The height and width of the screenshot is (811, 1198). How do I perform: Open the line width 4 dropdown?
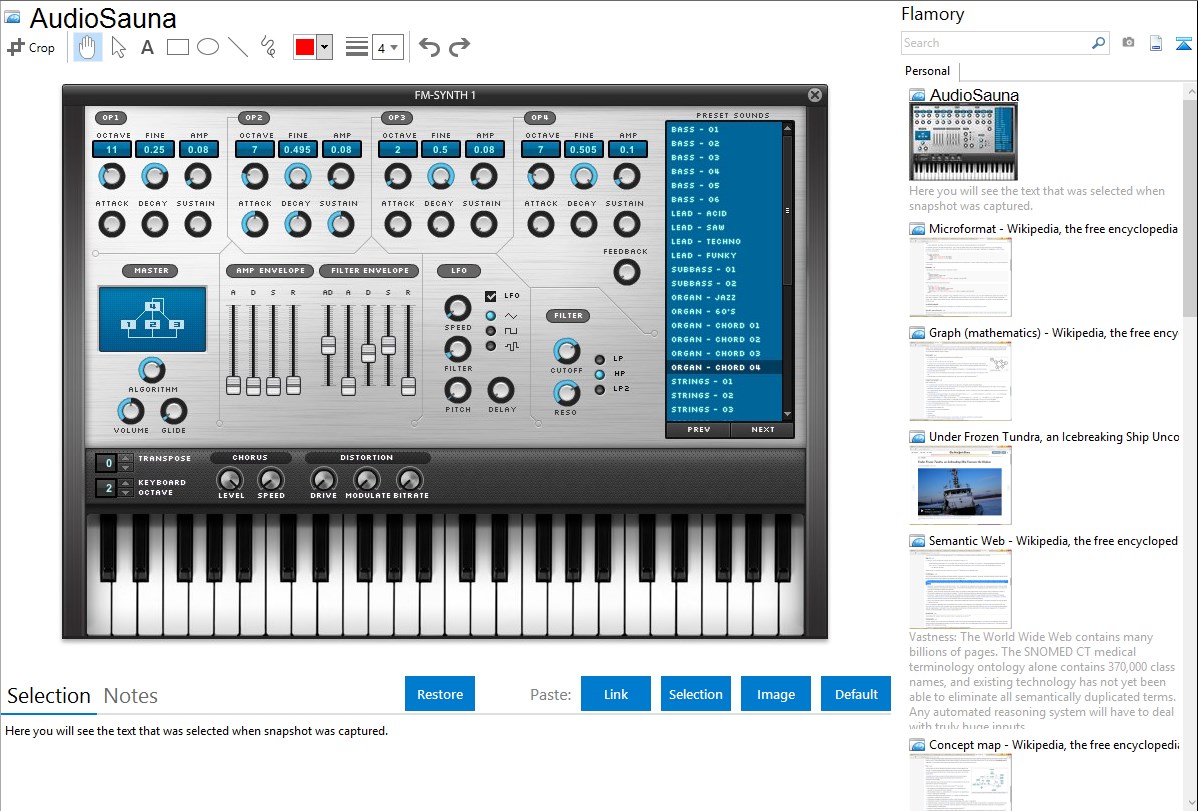[388, 47]
